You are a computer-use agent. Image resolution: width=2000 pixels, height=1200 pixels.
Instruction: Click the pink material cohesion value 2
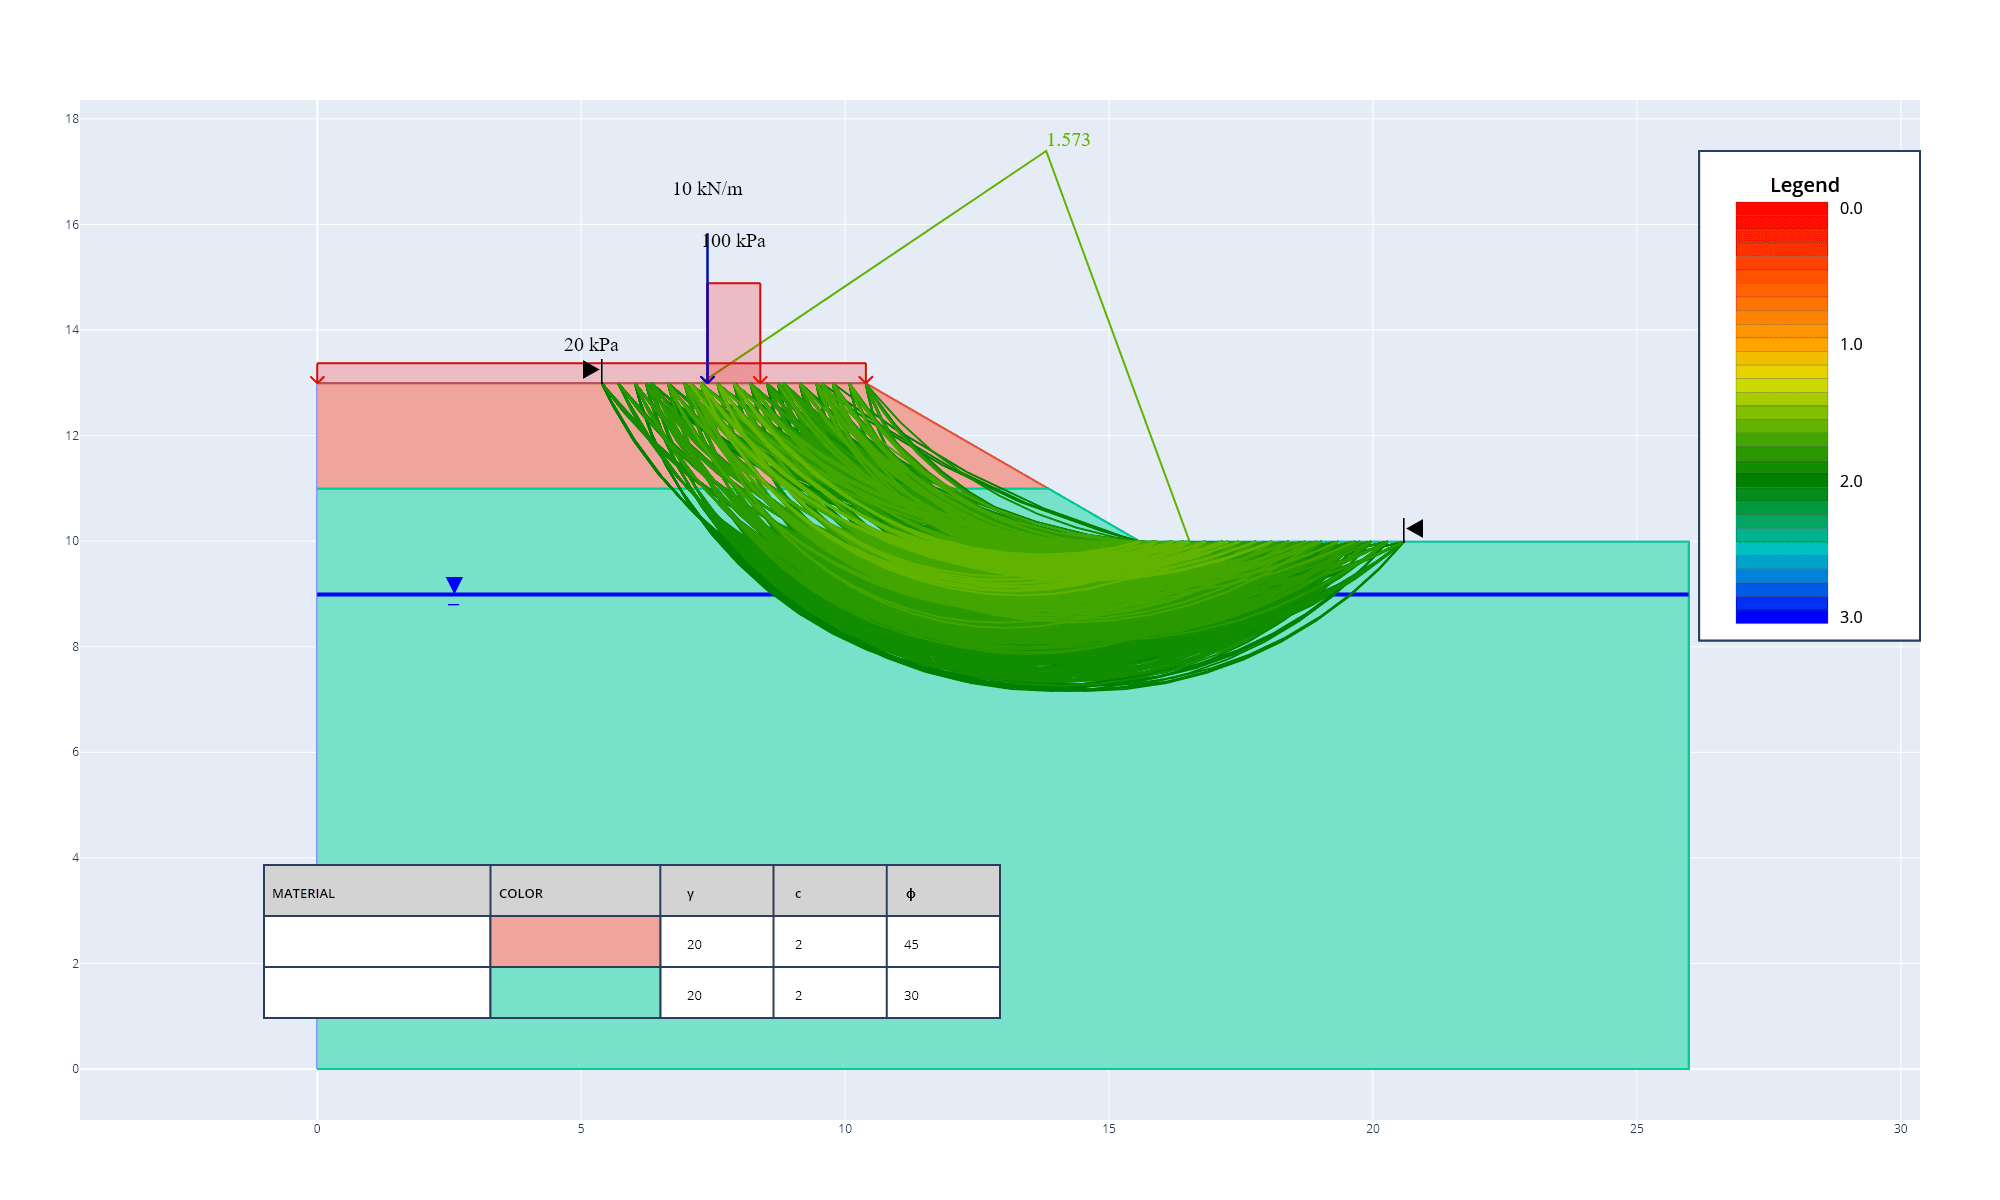tap(798, 945)
